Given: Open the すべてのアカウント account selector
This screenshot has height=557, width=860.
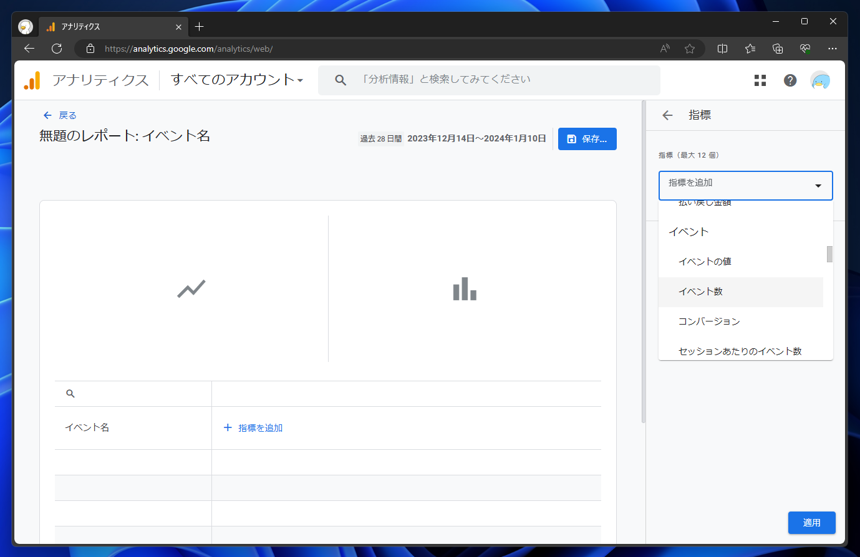Looking at the screenshot, I should click(237, 79).
